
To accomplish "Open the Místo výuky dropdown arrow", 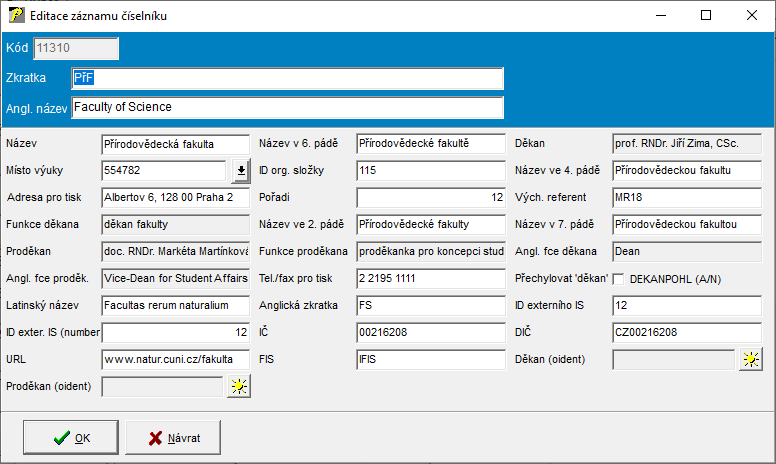I will point(240,171).
